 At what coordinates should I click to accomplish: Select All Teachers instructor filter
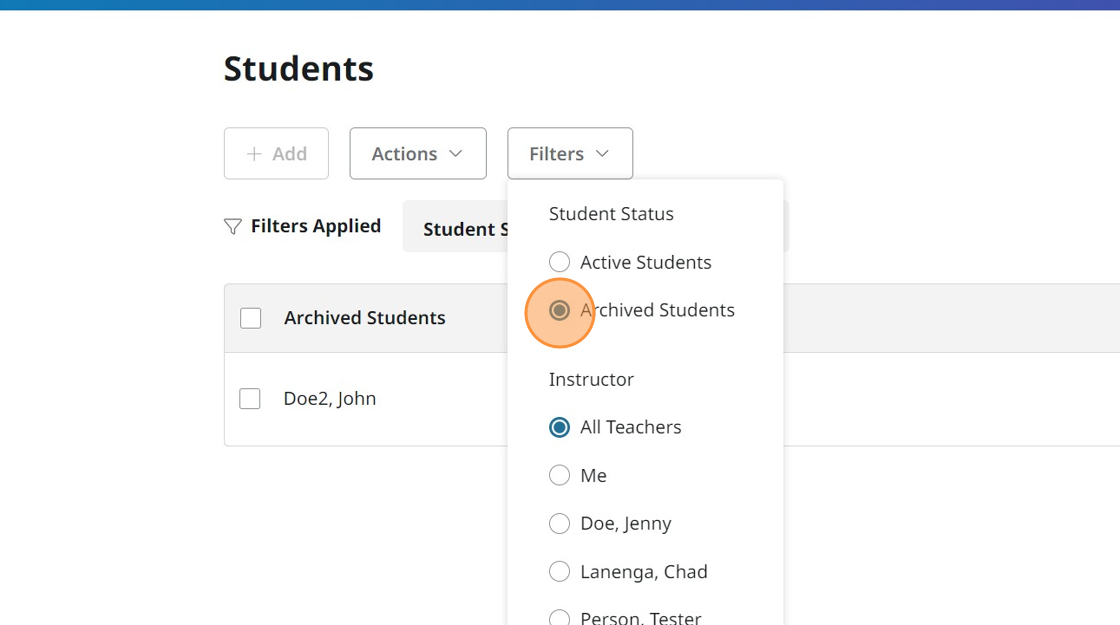point(560,427)
